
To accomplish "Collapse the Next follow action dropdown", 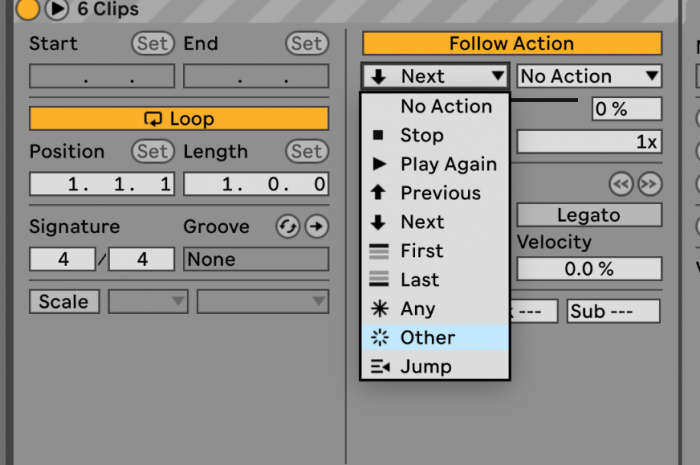I will [x=435, y=76].
